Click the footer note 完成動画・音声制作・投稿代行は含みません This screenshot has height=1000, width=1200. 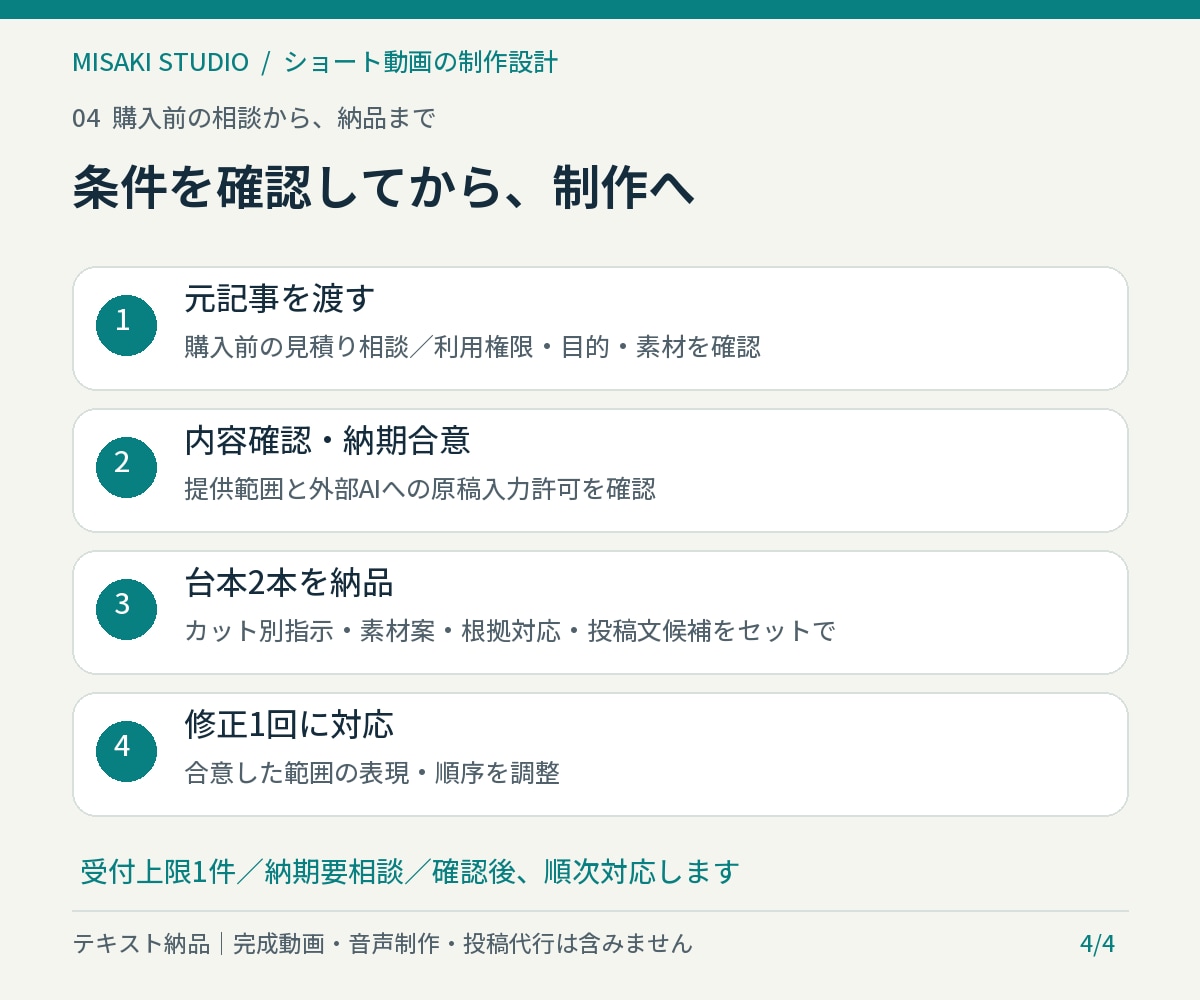point(463,943)
